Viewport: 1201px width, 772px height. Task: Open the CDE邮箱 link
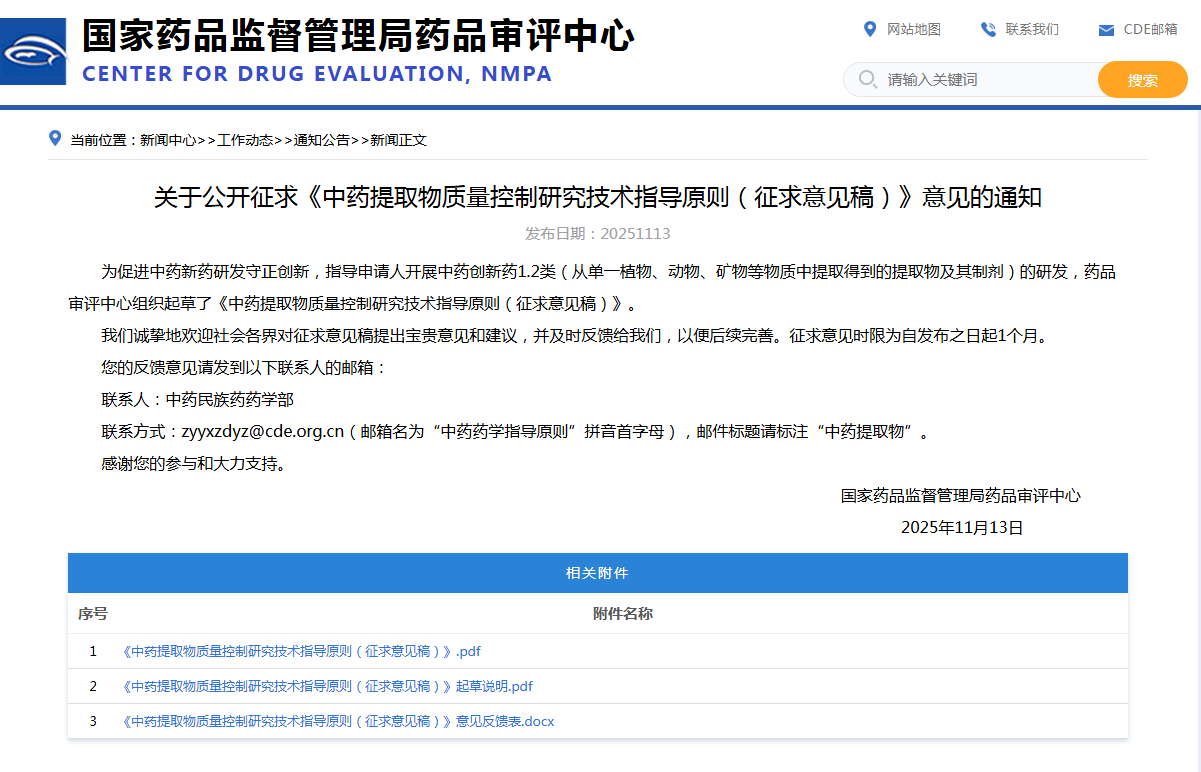1150,29
